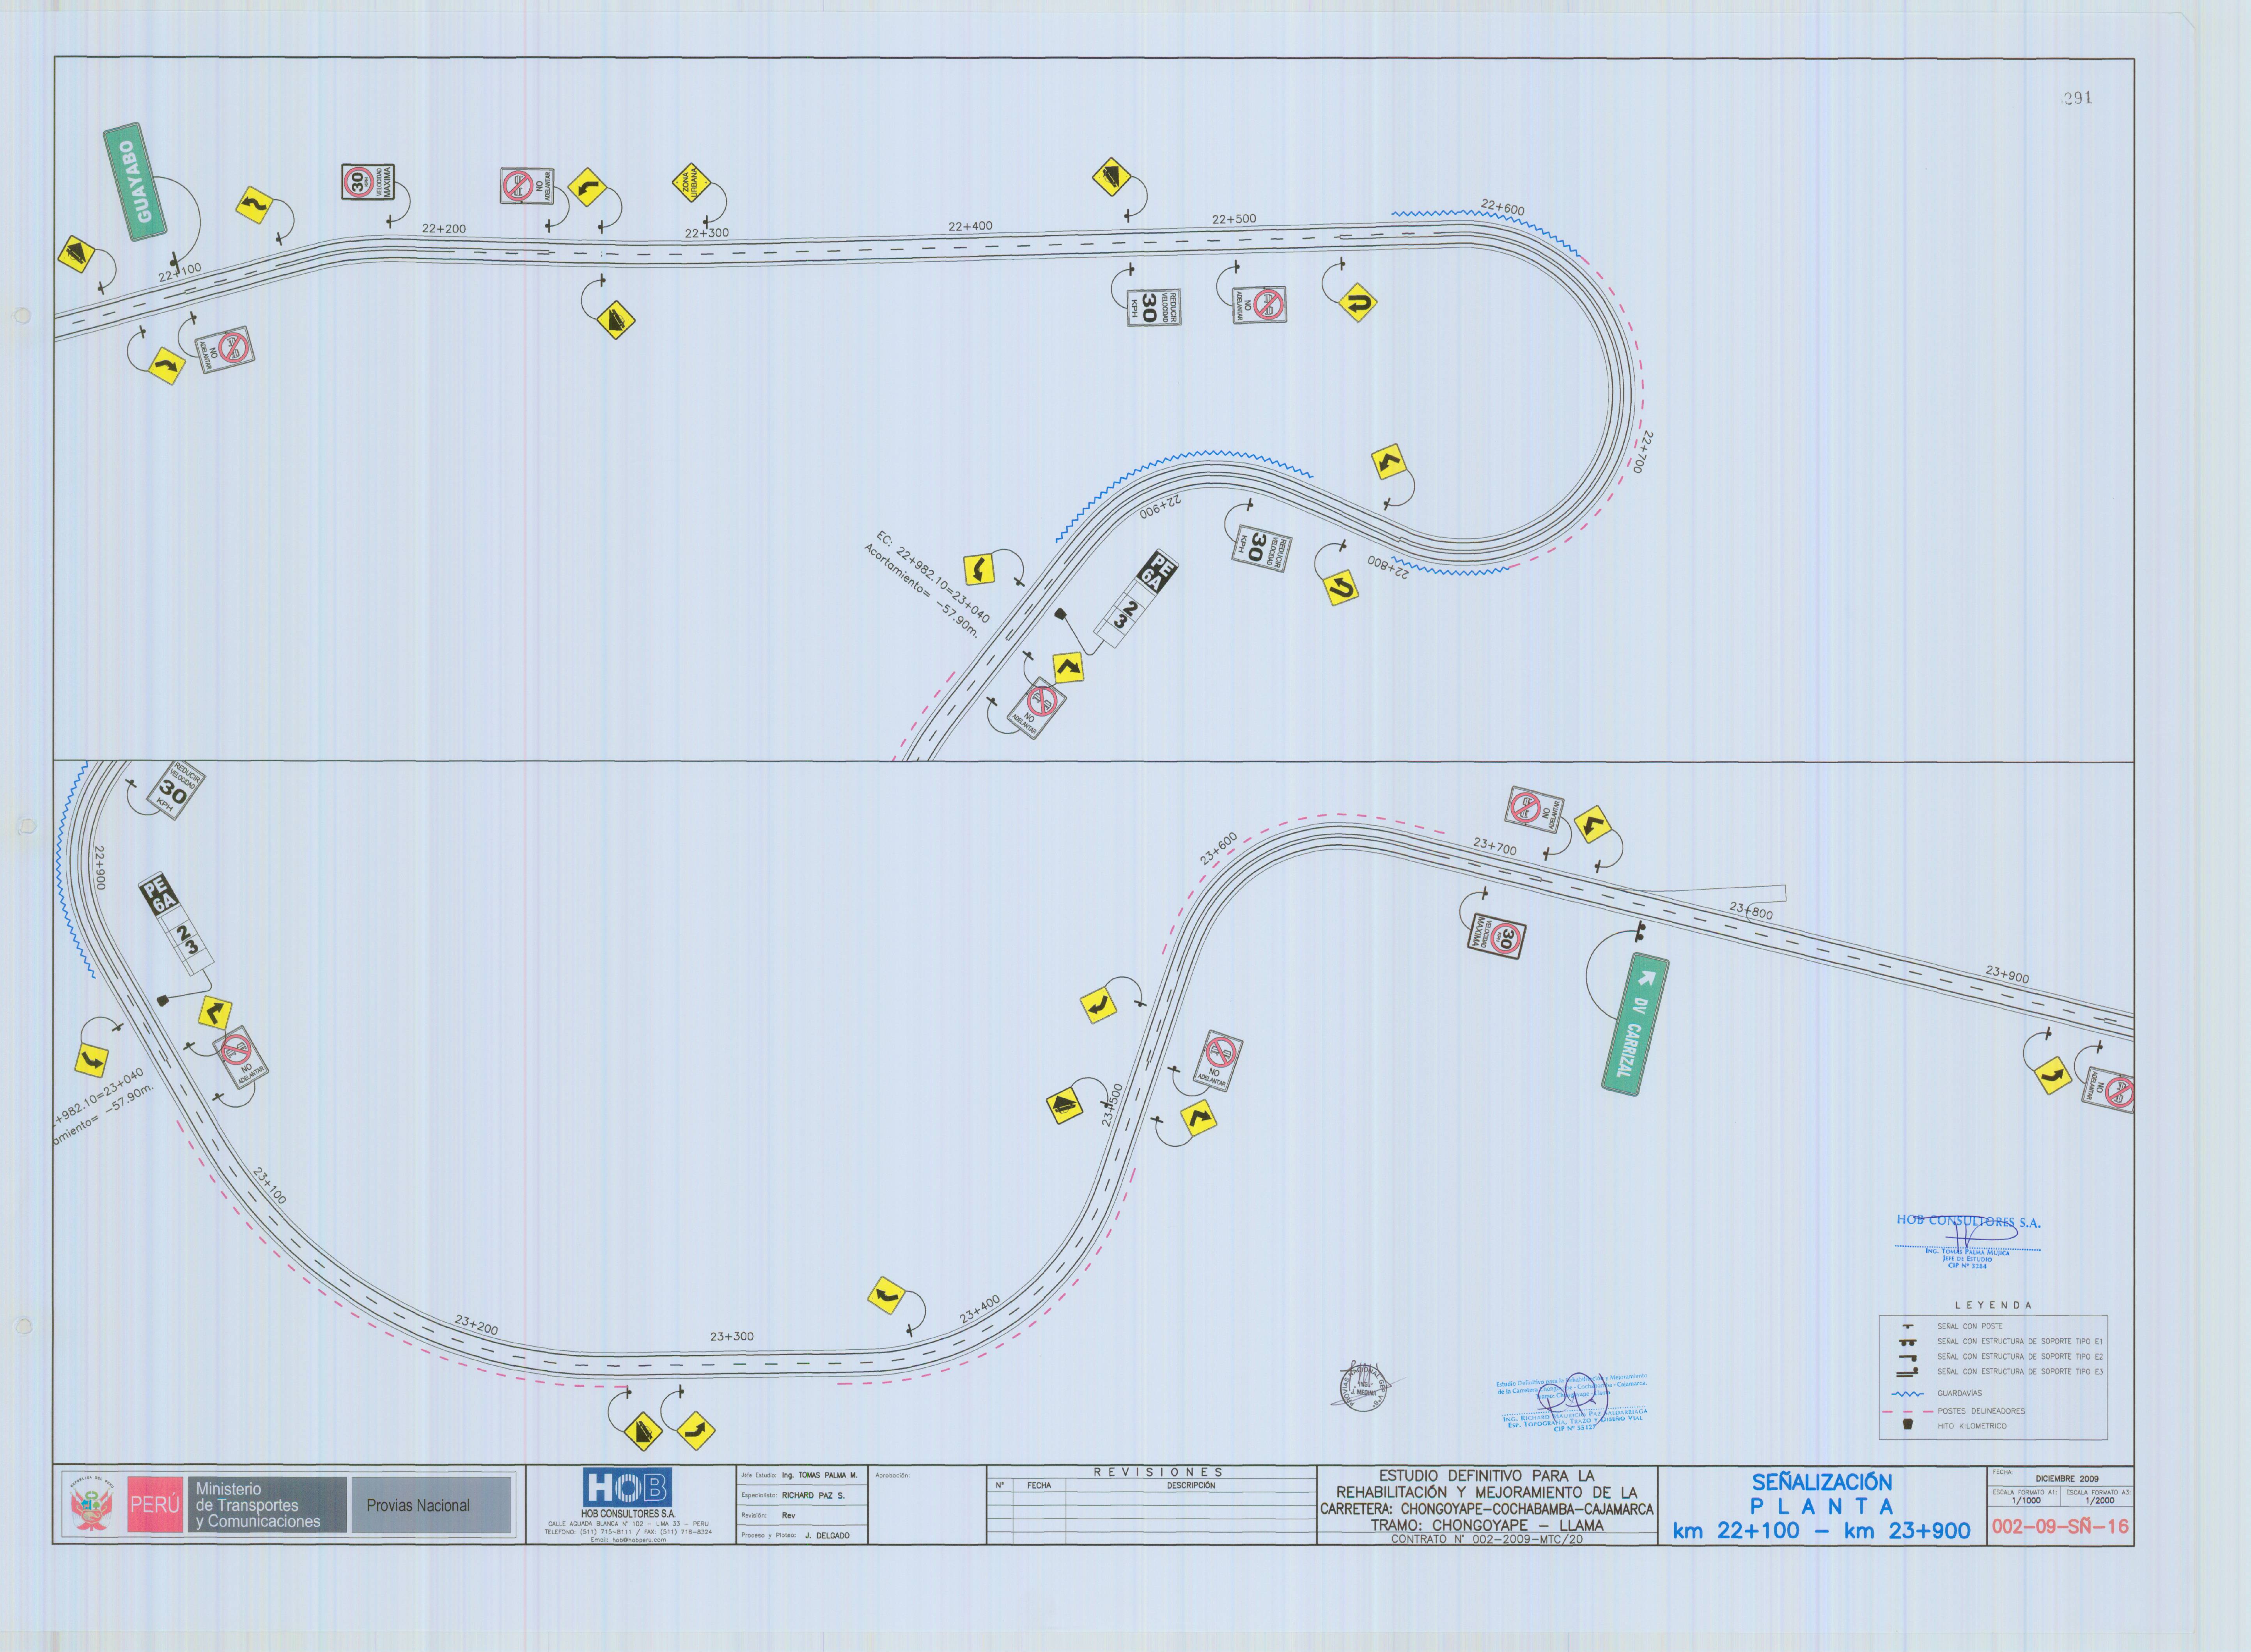2251x1652 pixels.
Task: Select the yellow slope warning sign above 22+500
Action: point(1111,177)
